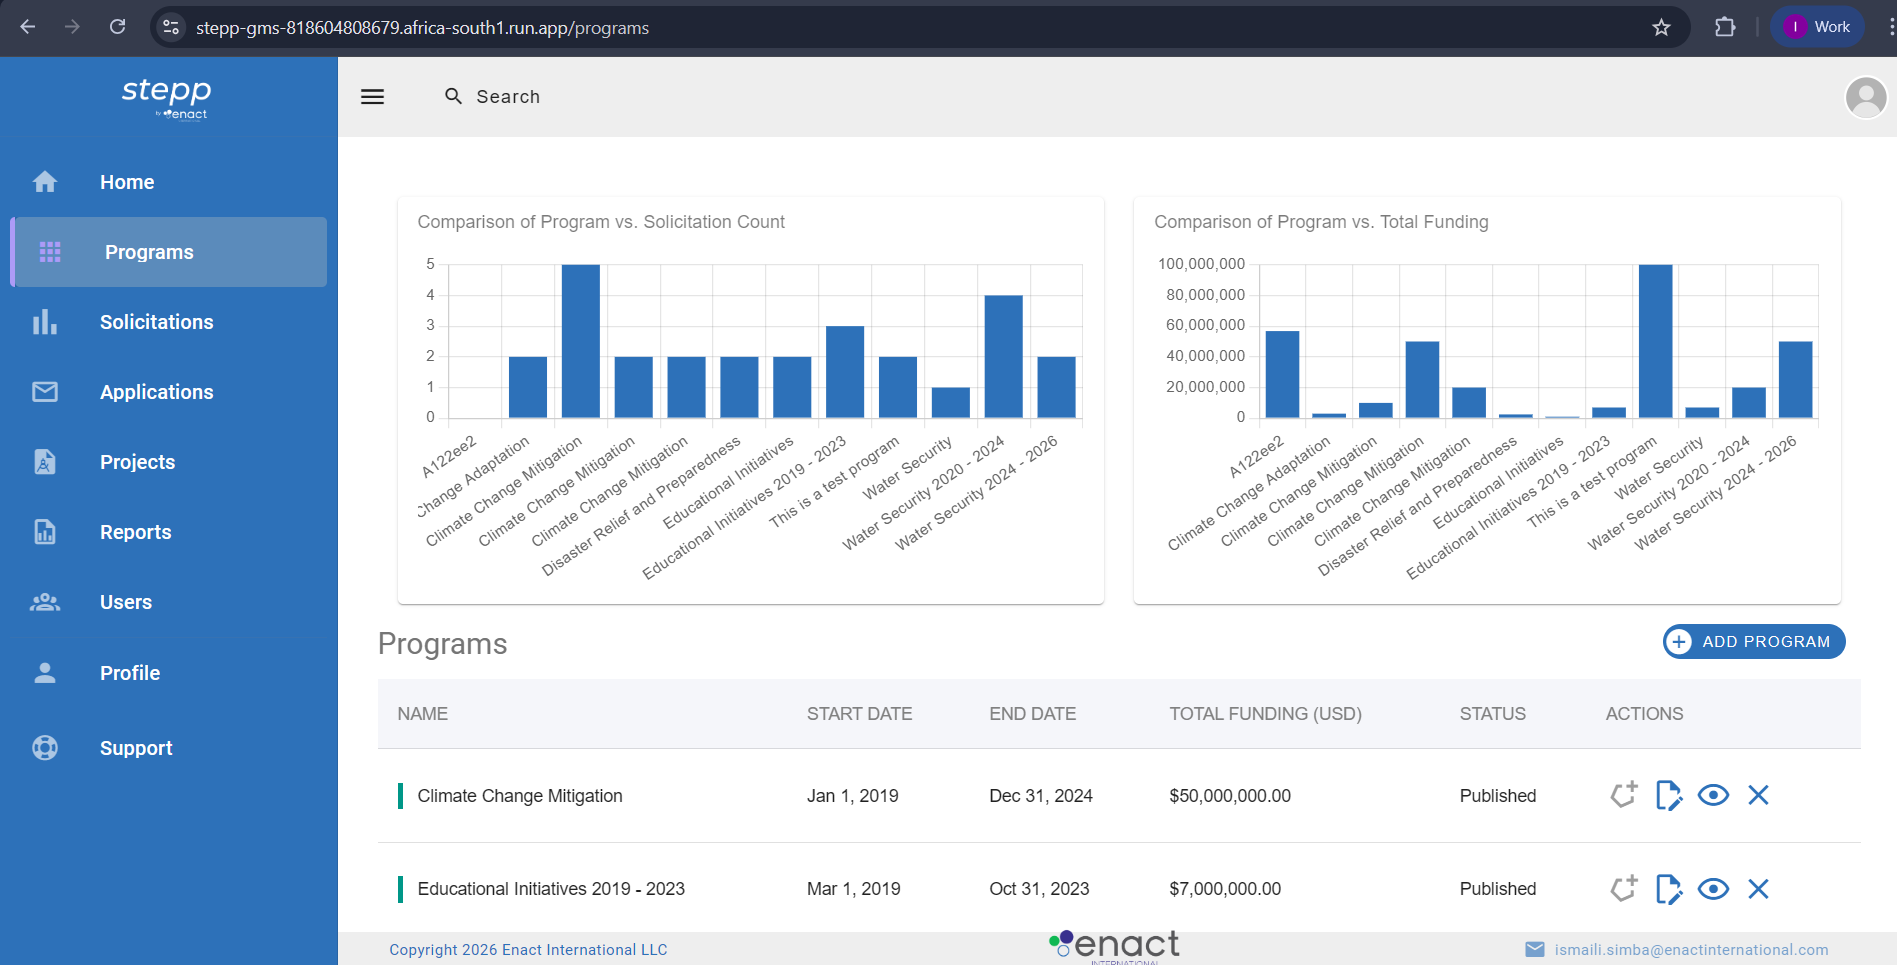Image resolution: width=1897 pixels, height=965 pixels.
Task: Sort by START DATE column header
Action: (859, 714)
